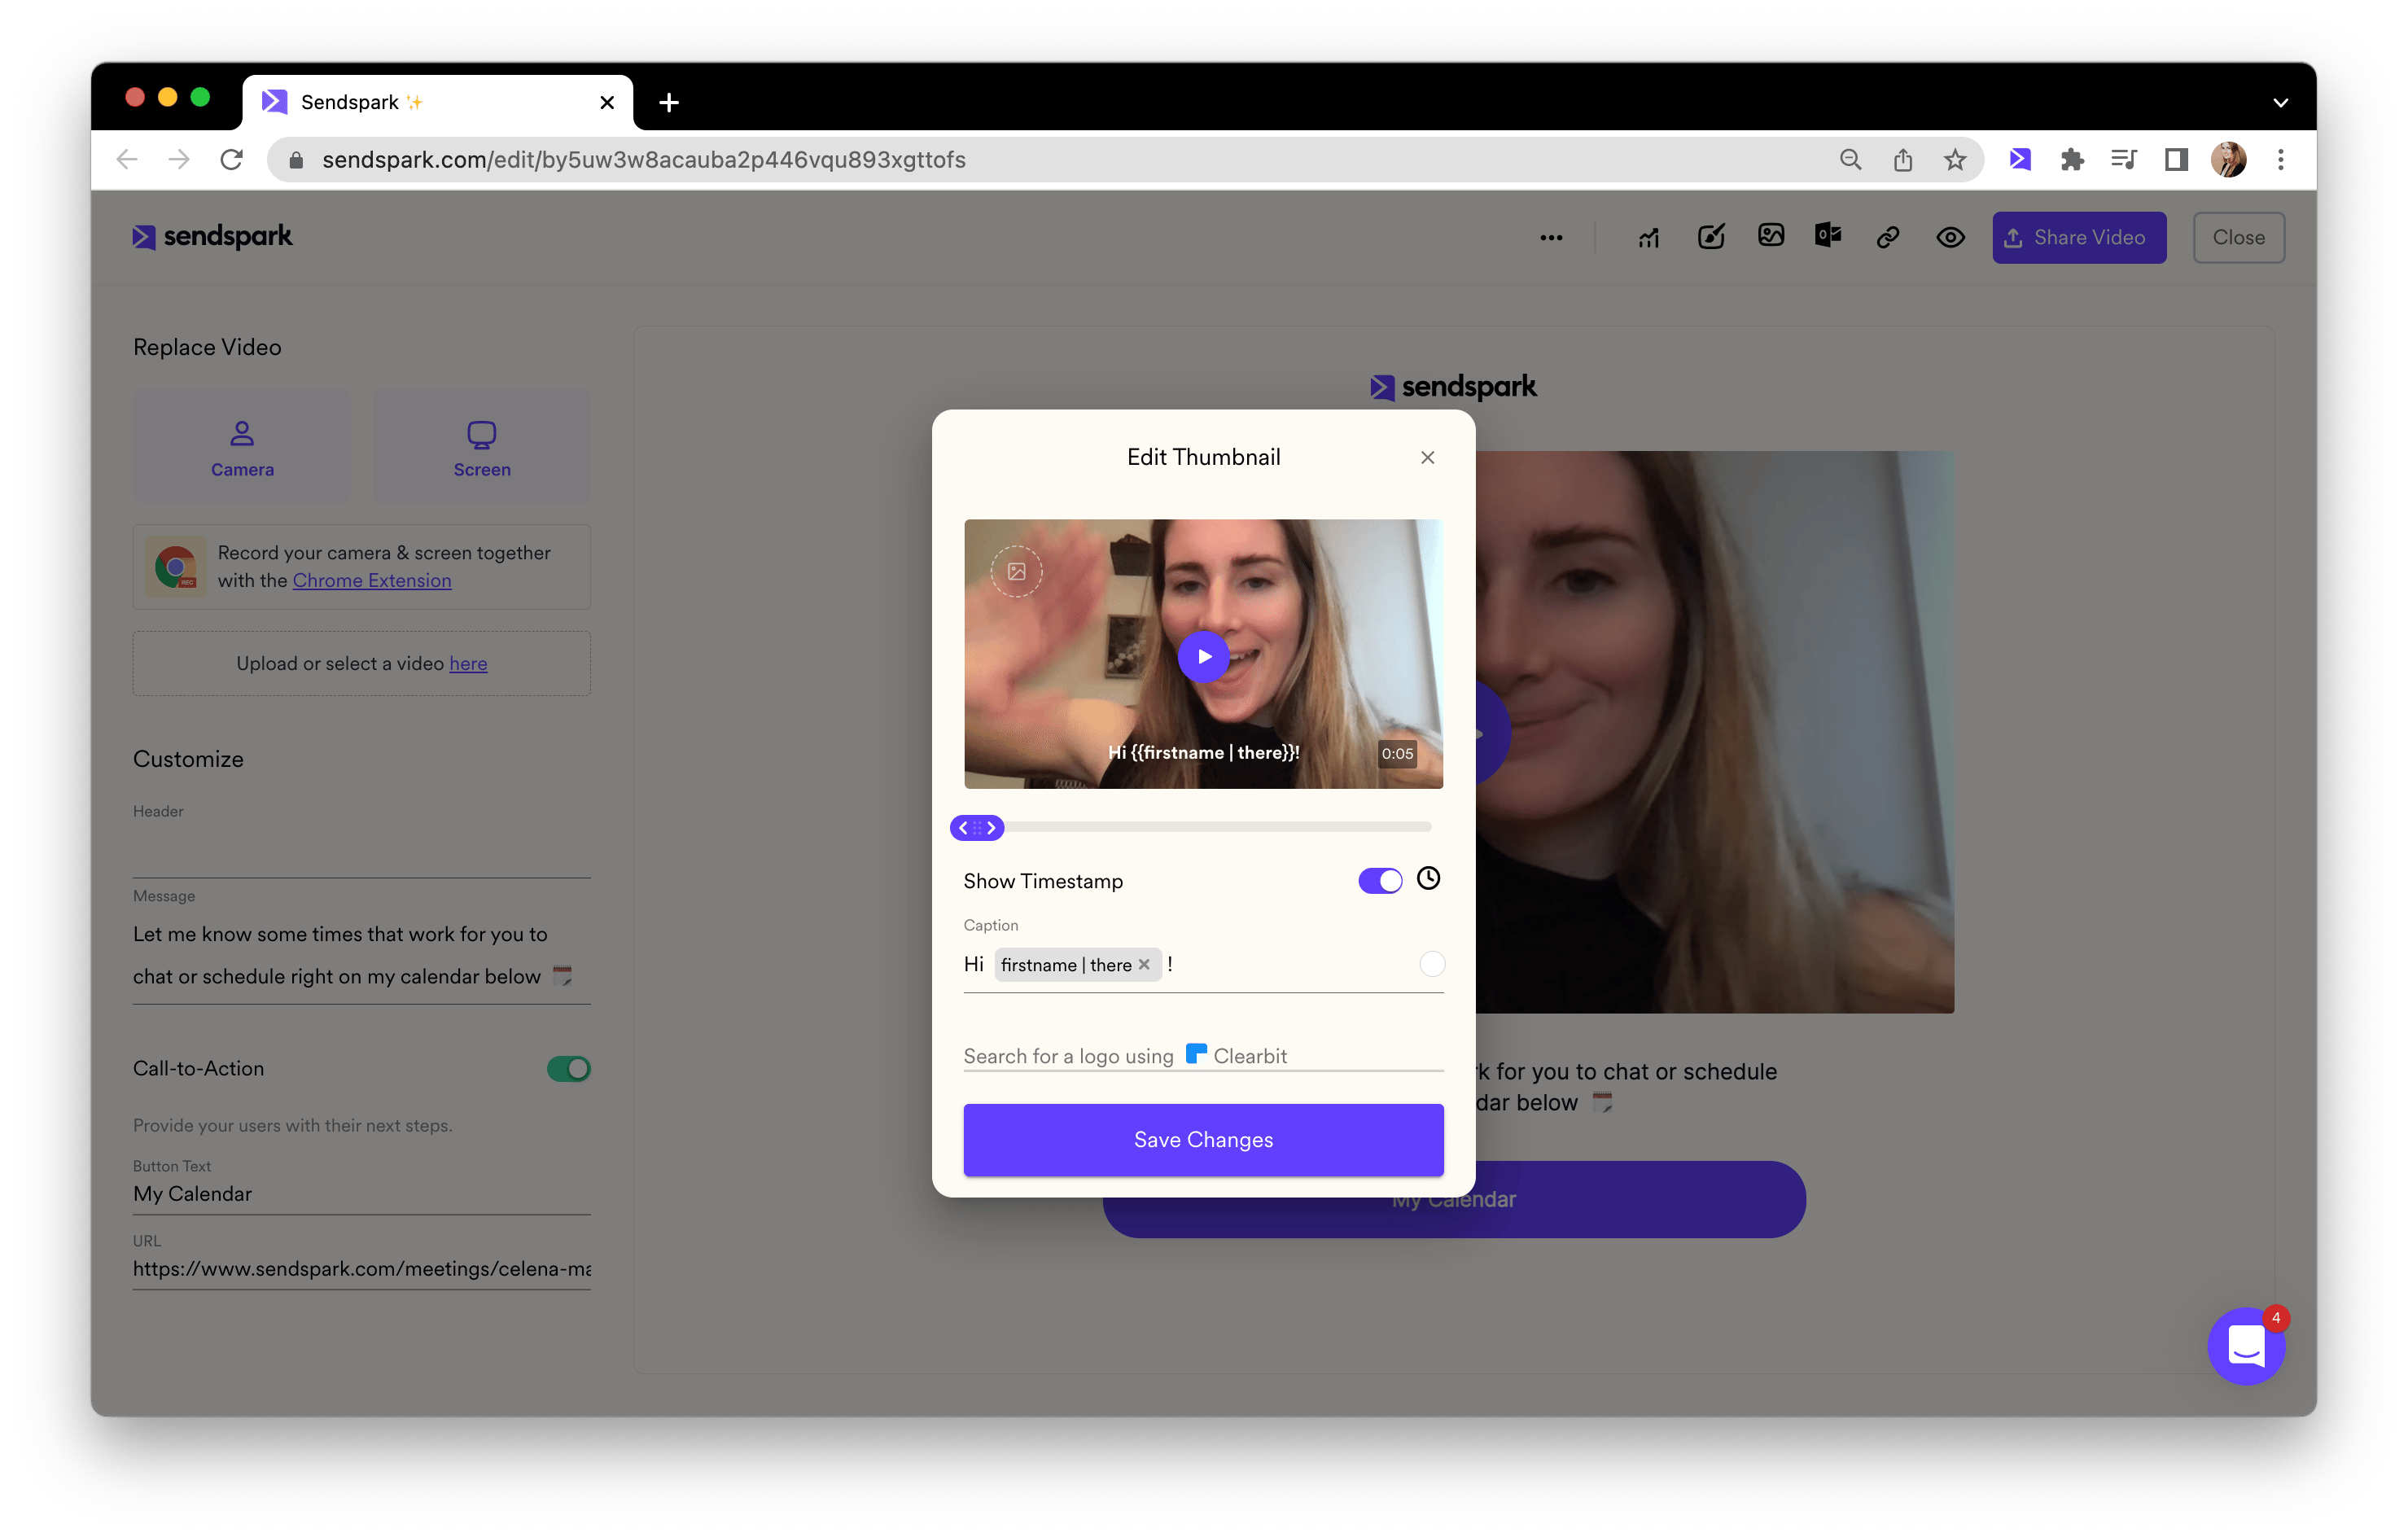The height and width of the screenshot is (1537, 2408).
Task: Click the browser back arrow
Action: click(x=127, y=160)
